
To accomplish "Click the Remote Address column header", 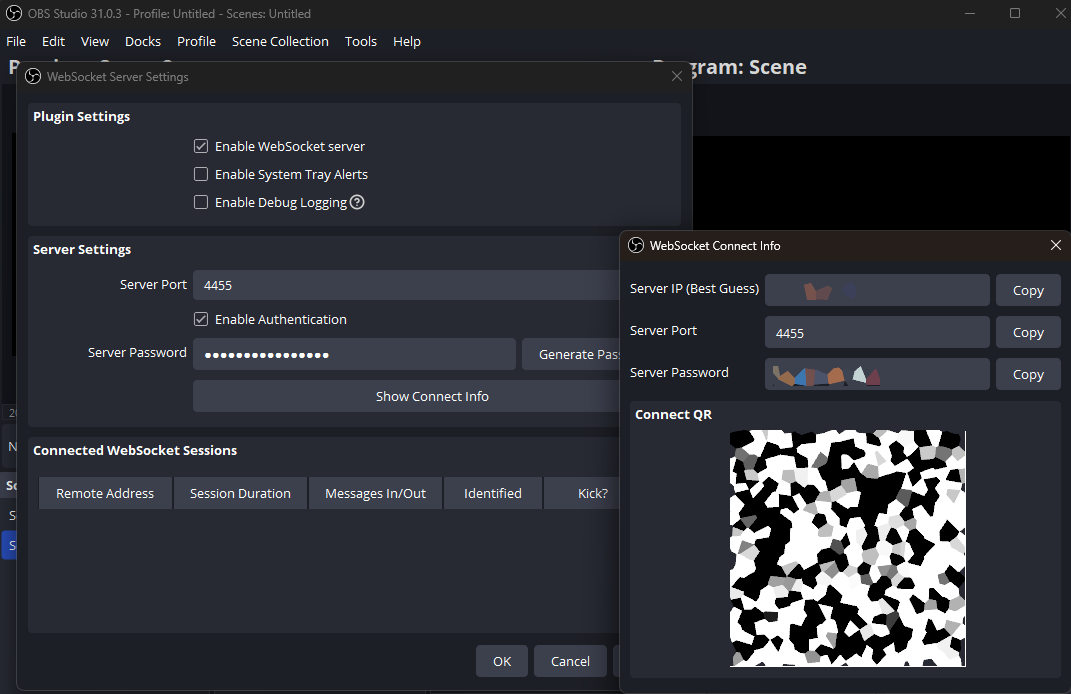I will (105, 493).
